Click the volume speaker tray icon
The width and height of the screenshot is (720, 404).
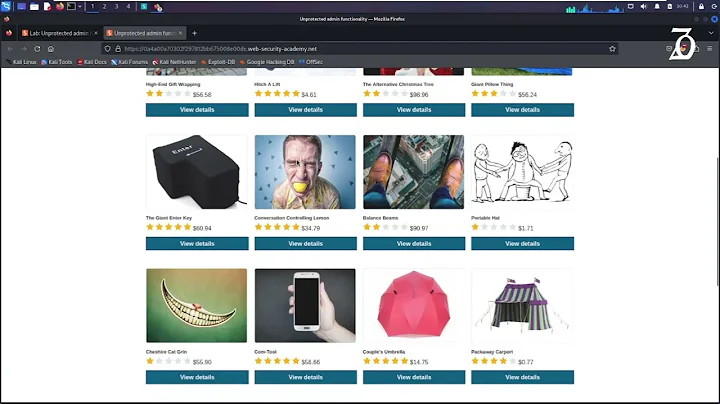pos(644,7)
